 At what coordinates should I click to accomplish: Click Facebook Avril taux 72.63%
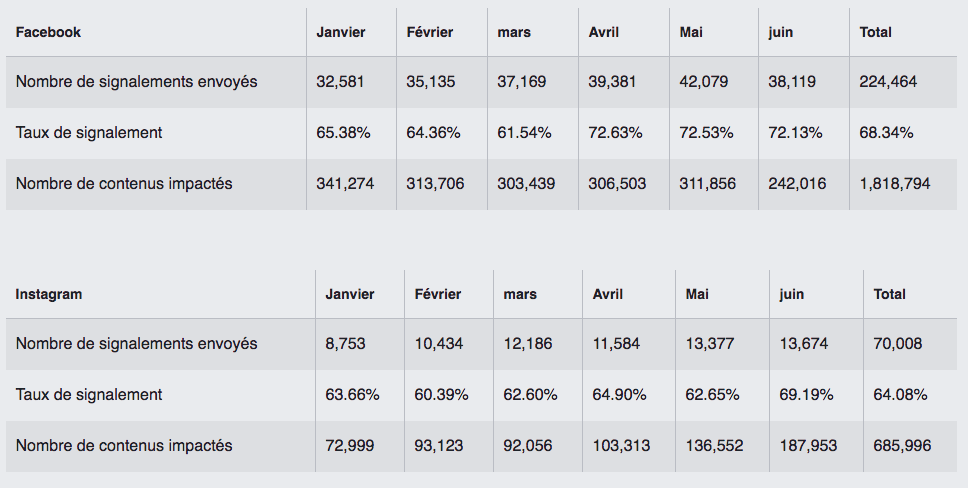point(615,133)
